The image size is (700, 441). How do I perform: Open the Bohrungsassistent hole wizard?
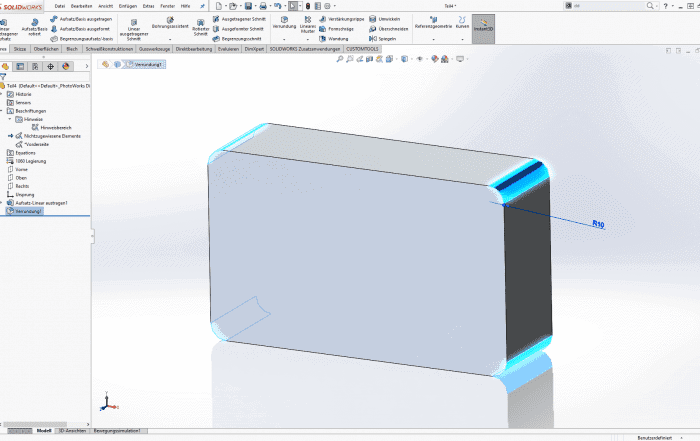tap(170, 23)
